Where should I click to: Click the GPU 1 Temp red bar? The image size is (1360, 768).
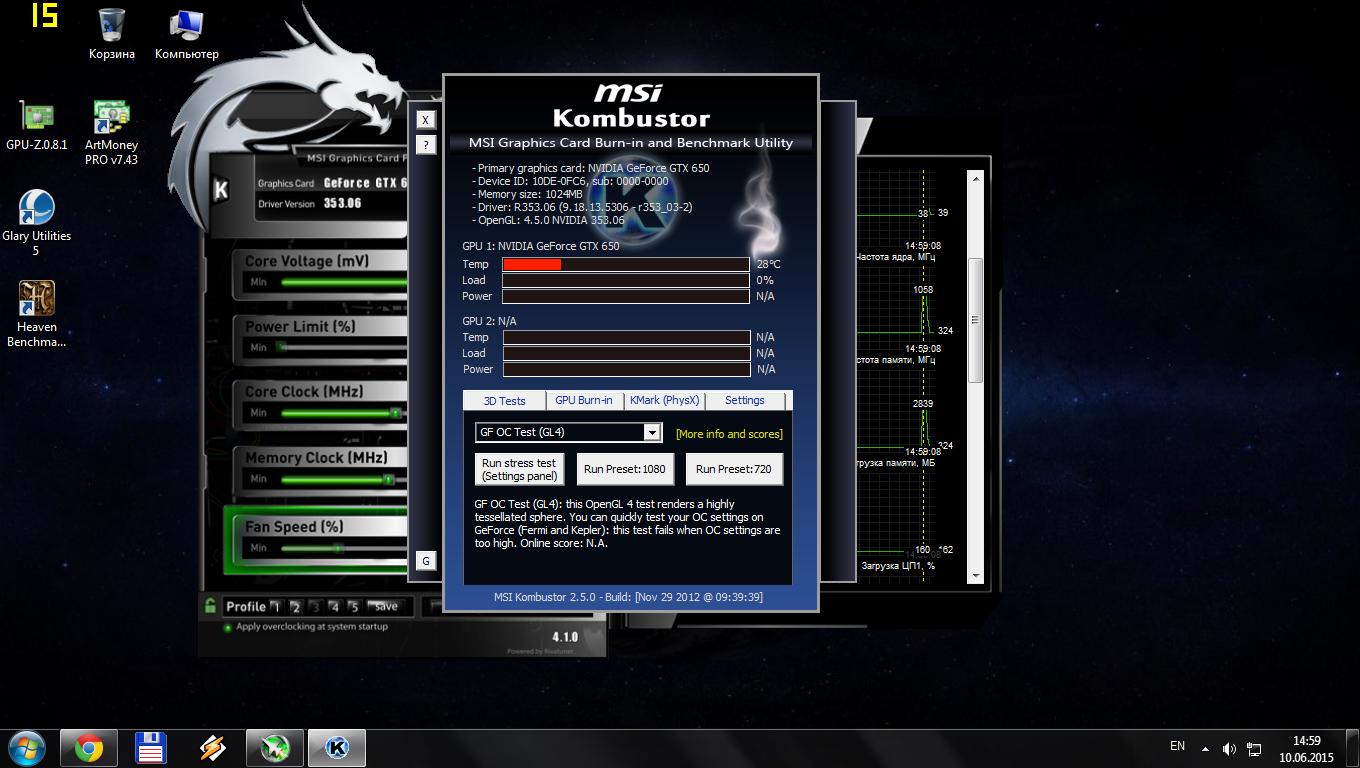pos(532,264)
